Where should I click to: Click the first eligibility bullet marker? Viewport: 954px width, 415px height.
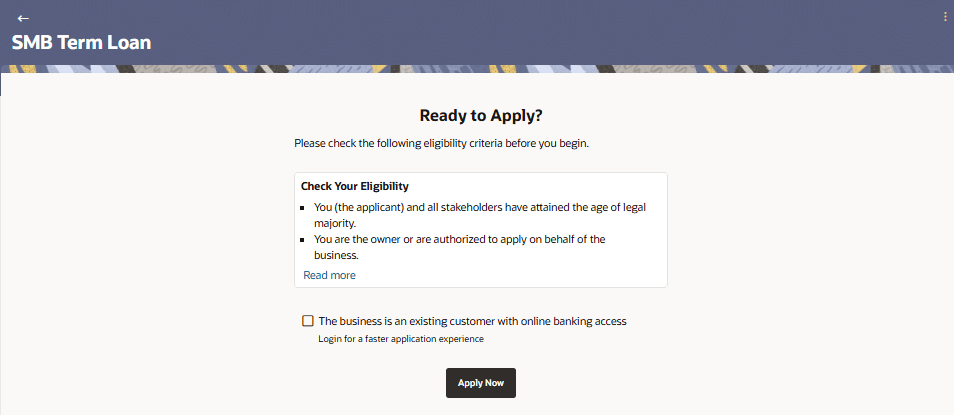(x=303, y=209)
